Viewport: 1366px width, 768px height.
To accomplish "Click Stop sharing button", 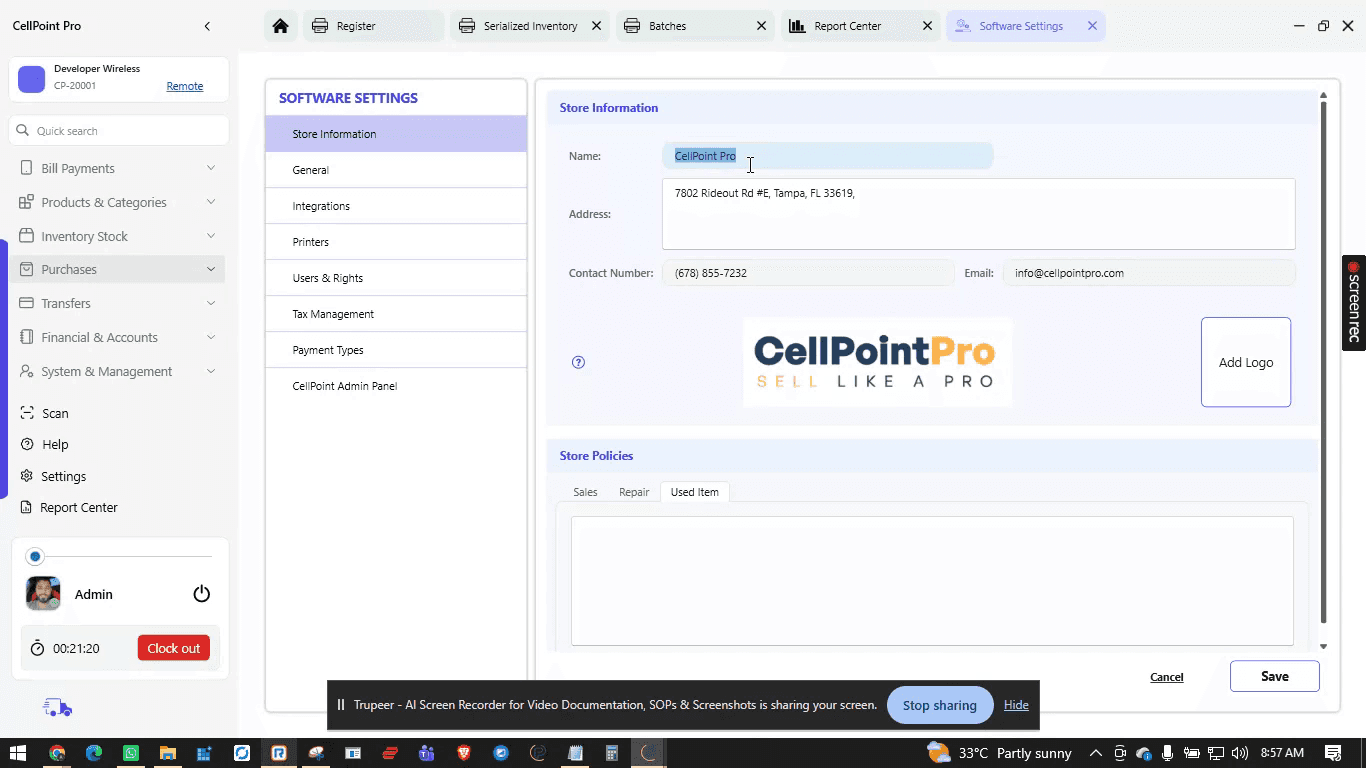I will [x=940, y=705].
